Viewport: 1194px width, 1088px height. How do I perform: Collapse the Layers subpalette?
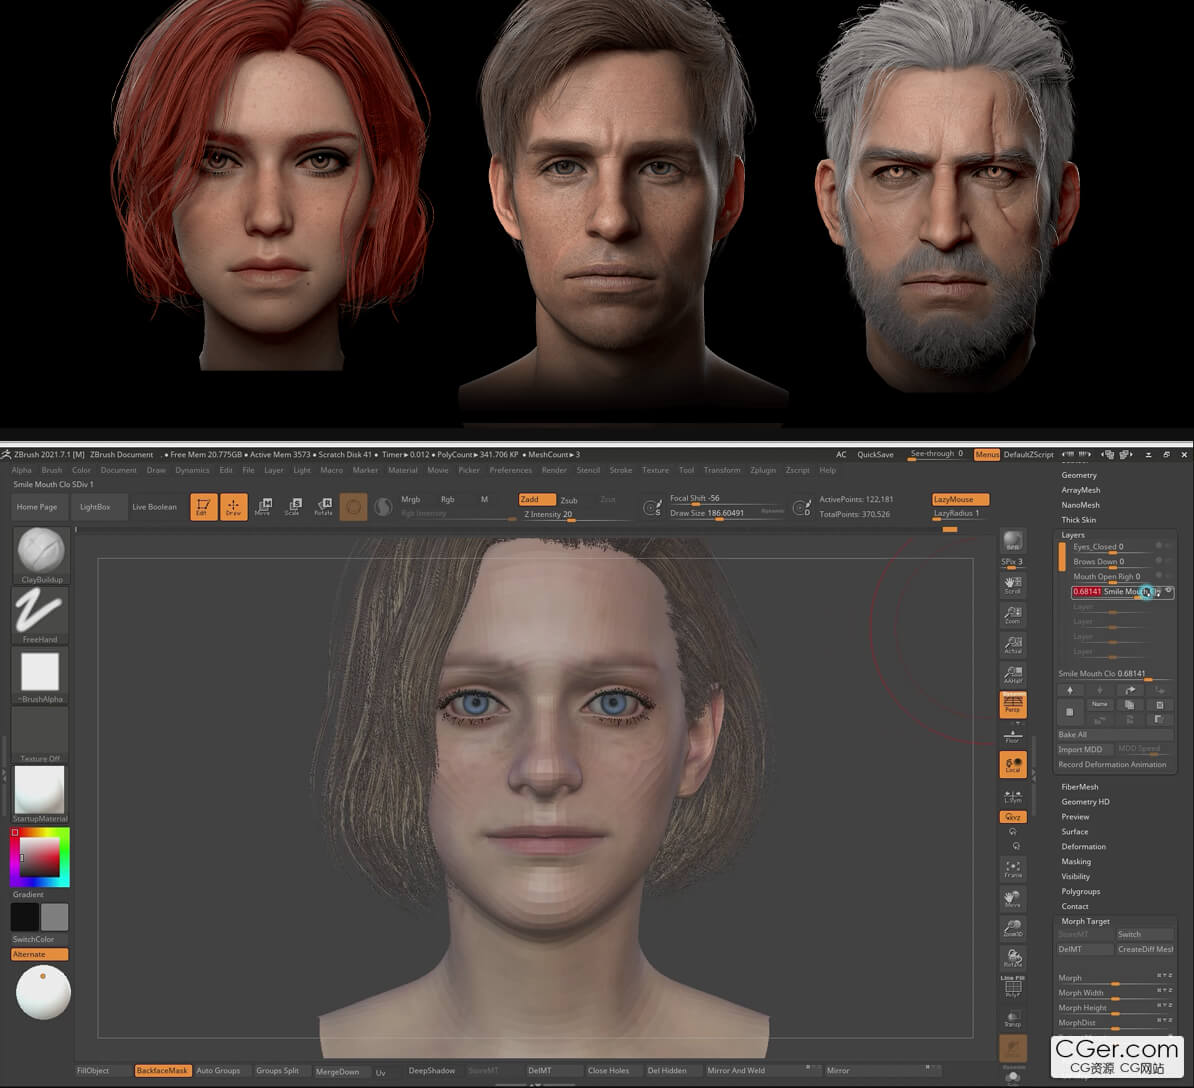pyautogui.click(x=1073, y=534)
